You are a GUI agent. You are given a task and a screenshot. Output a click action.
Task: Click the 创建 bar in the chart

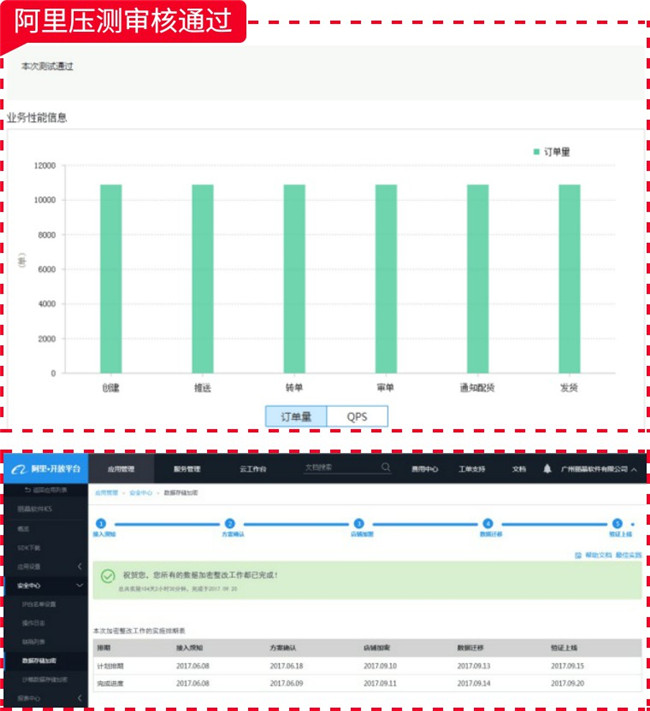point(111,279)
